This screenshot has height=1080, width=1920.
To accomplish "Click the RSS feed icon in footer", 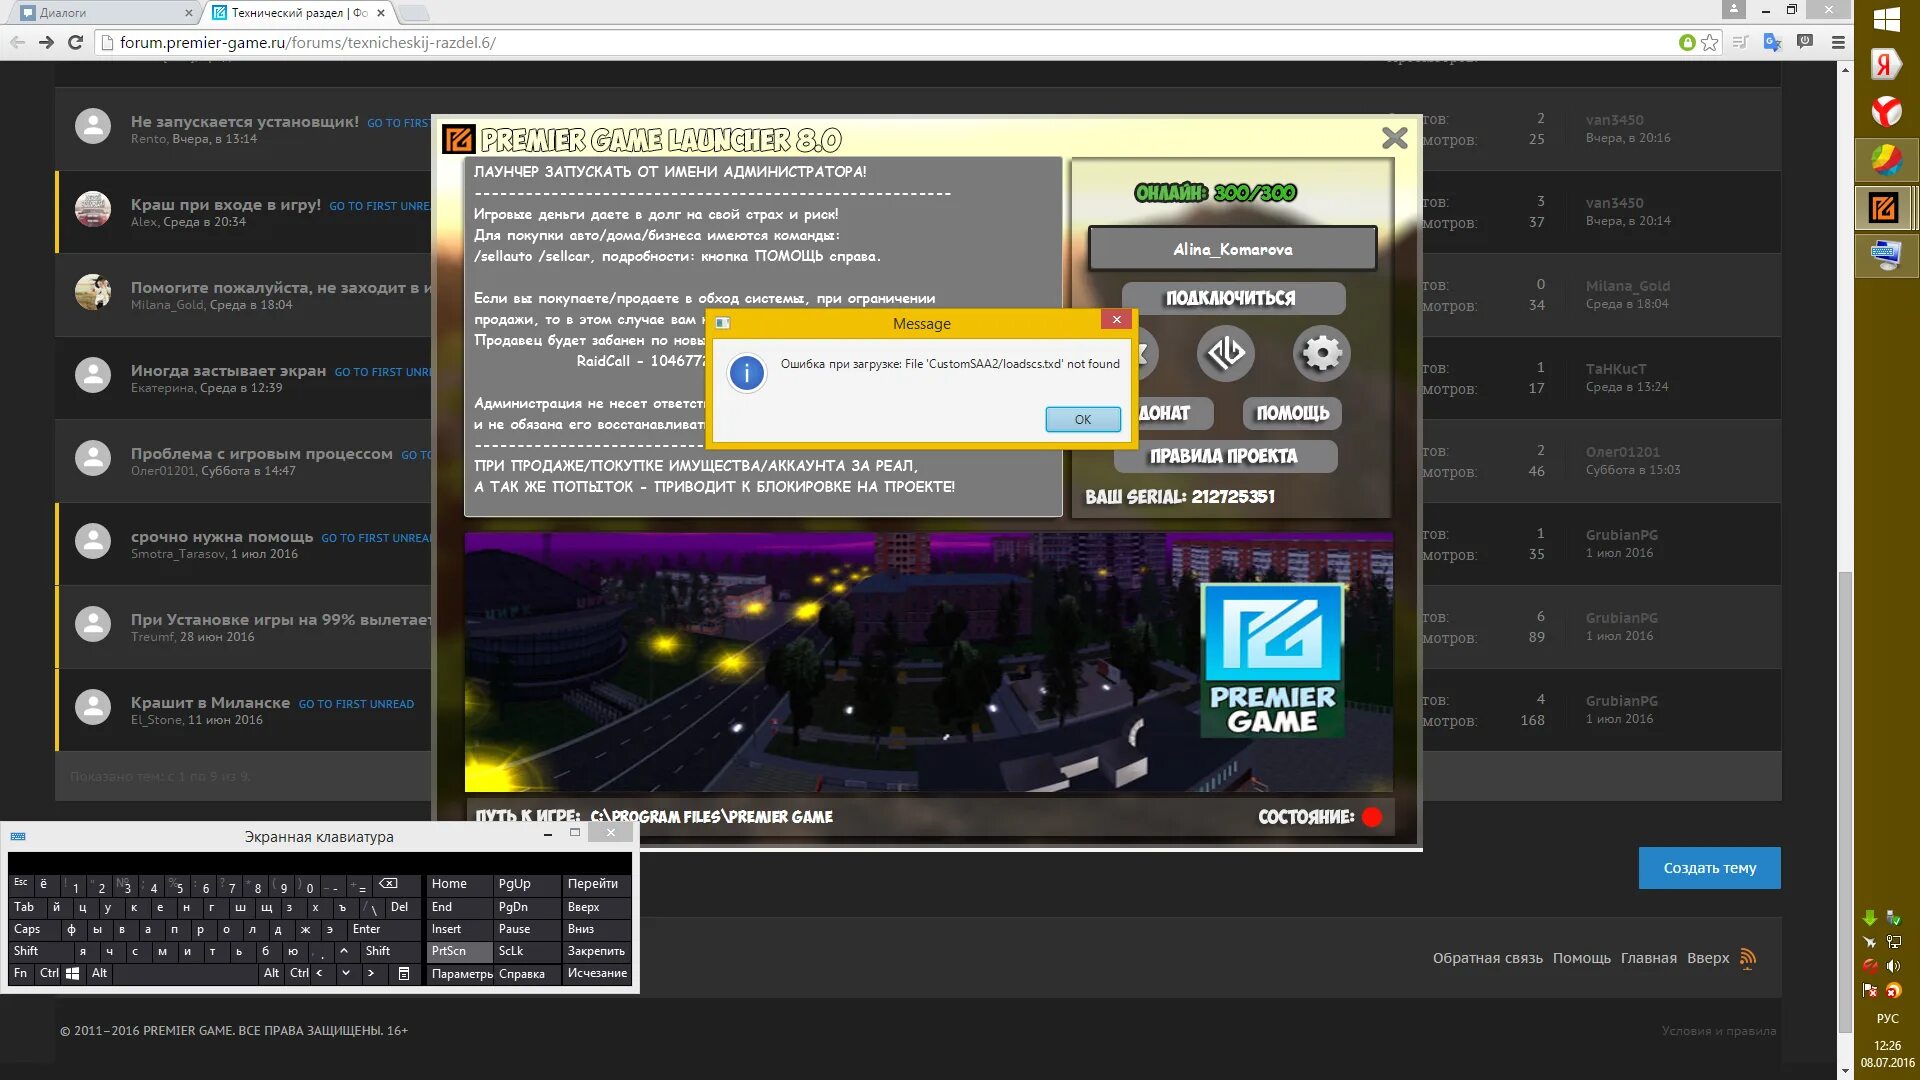I will pyautogui.click(x=1748, y=958).
